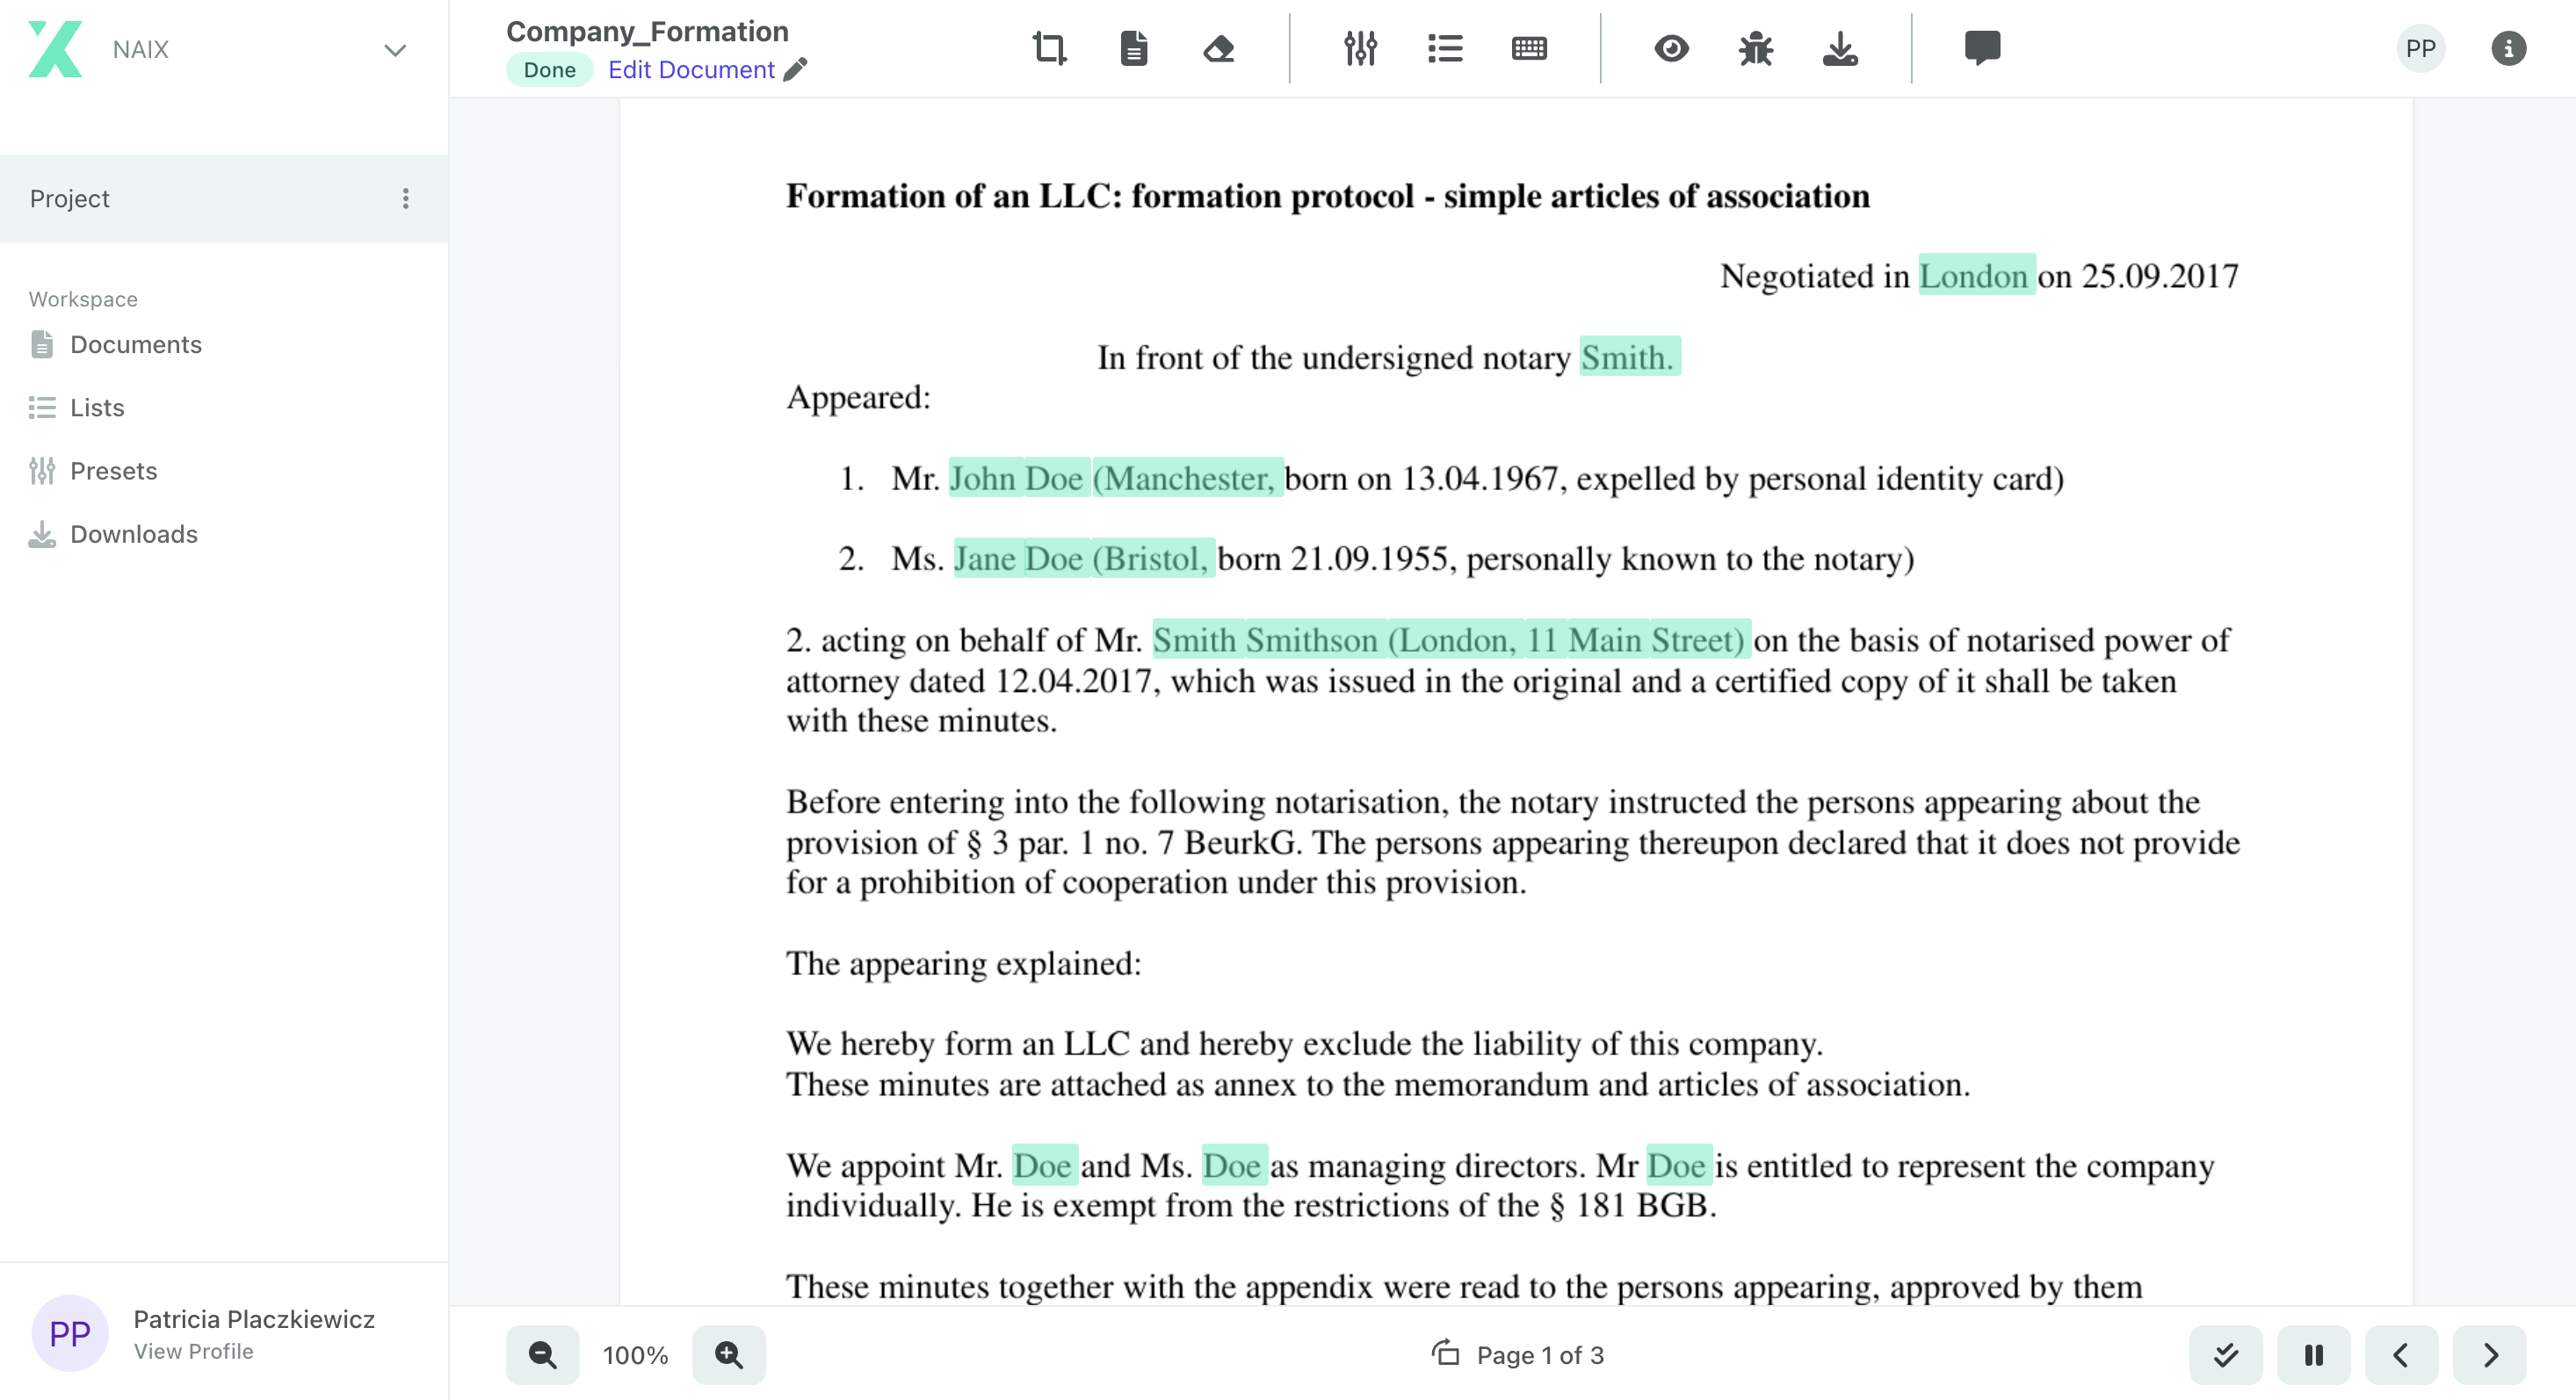The width and height of the screenshot is (2576, 1400).
Task: Click the double checkmark approve button
Action: pyautogui.click(x=2225, y=1354)
